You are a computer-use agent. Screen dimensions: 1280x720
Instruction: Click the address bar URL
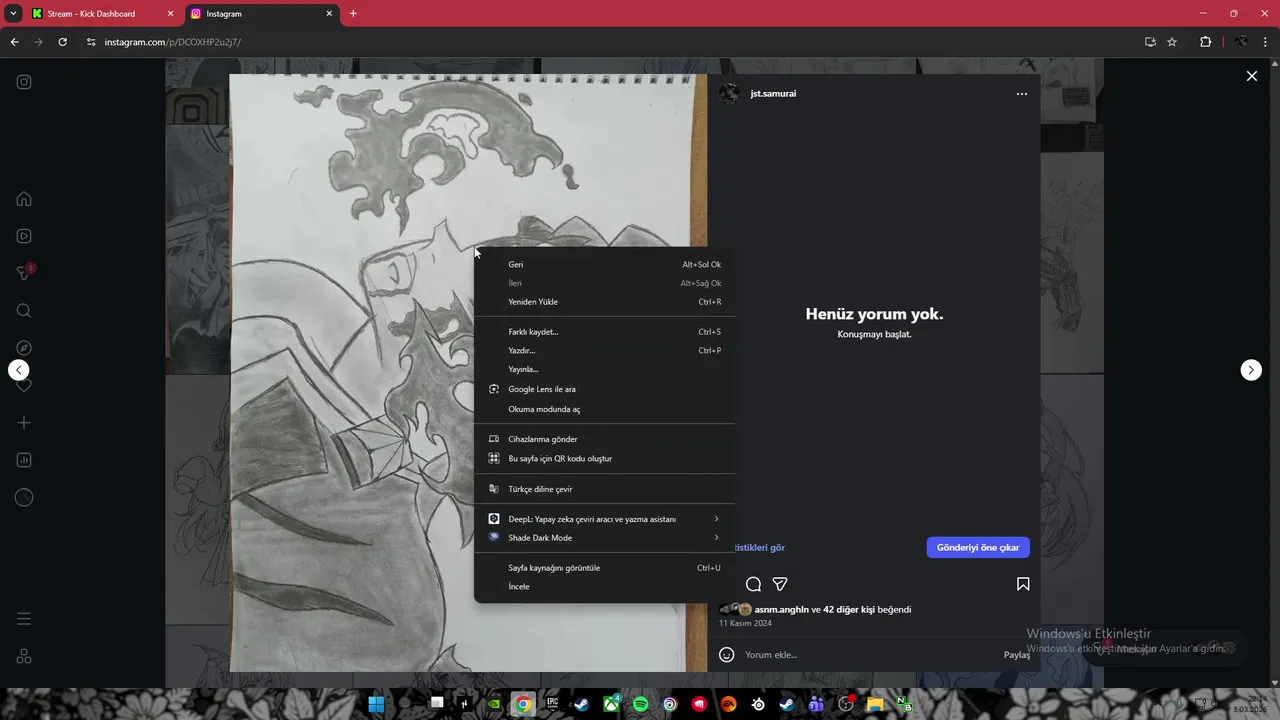pyautogui.click(x=173, y=42)
